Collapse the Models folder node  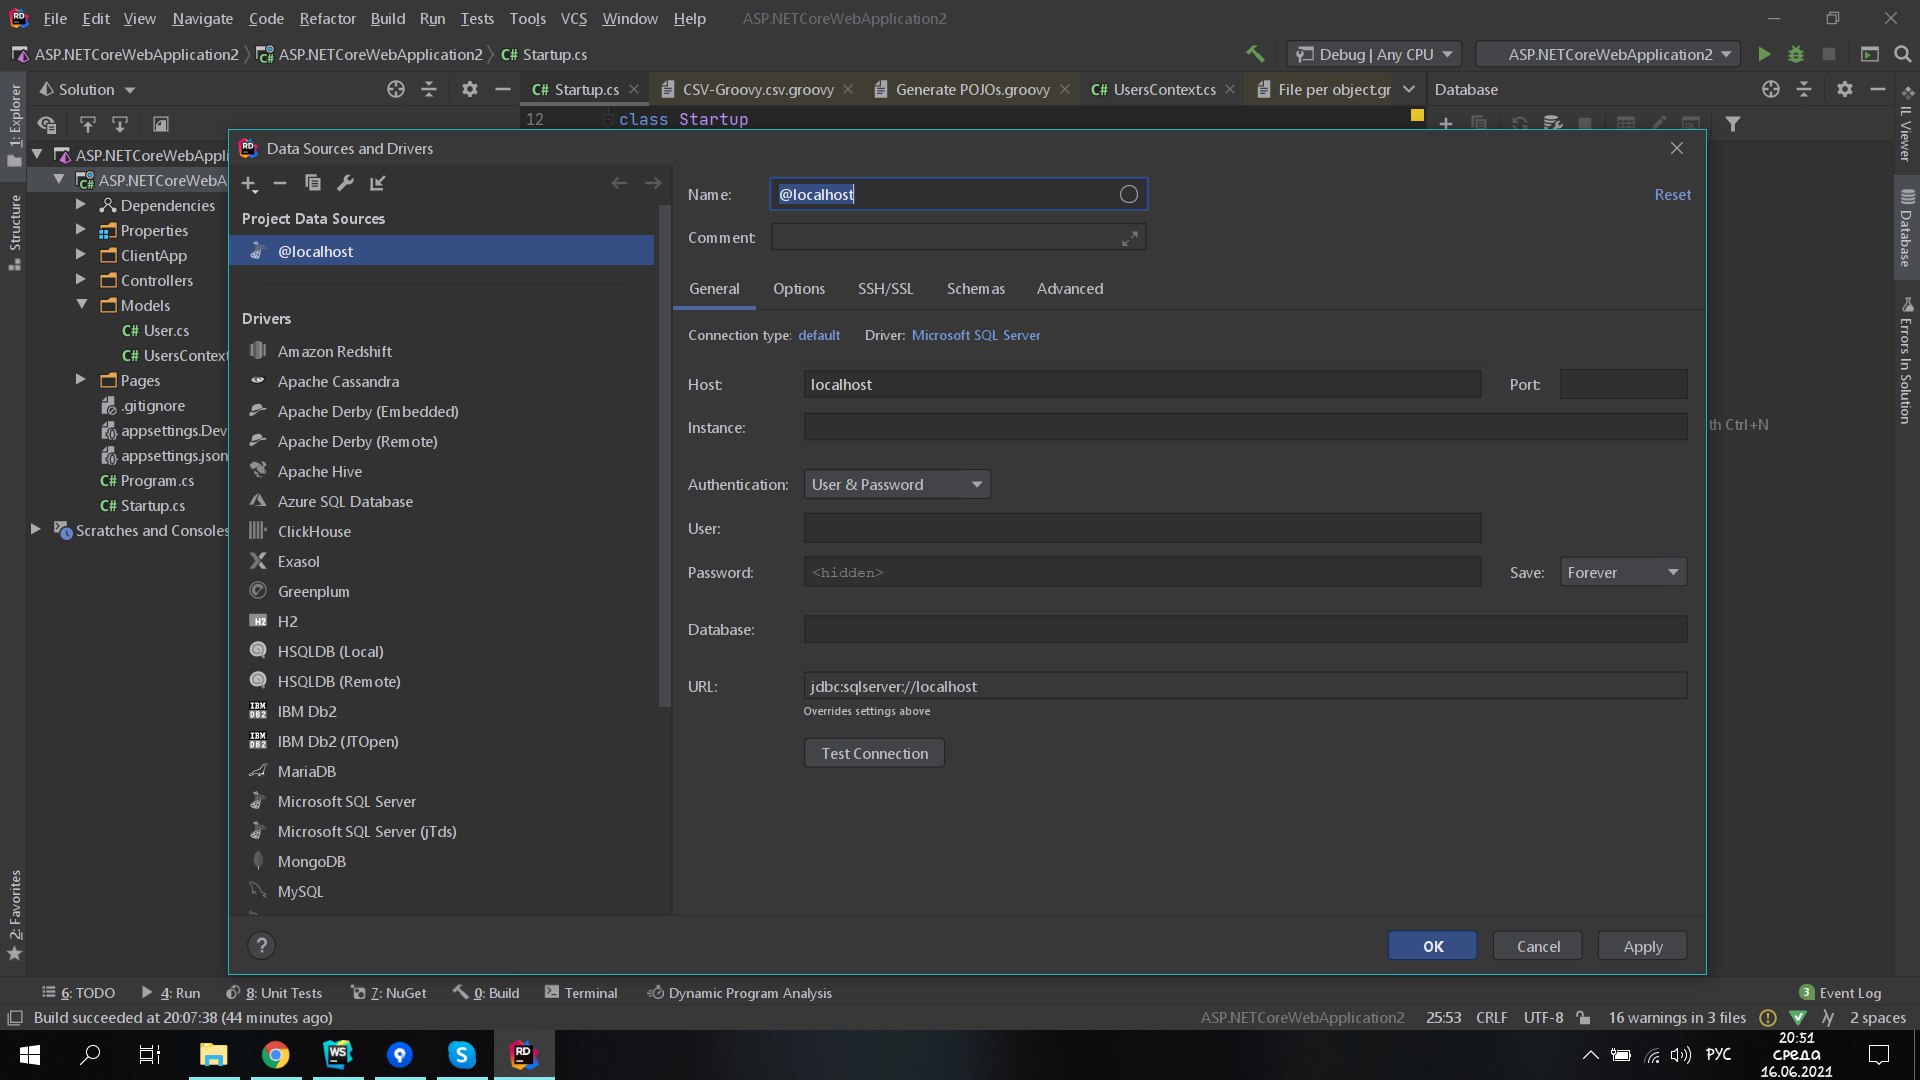(81, 305)
